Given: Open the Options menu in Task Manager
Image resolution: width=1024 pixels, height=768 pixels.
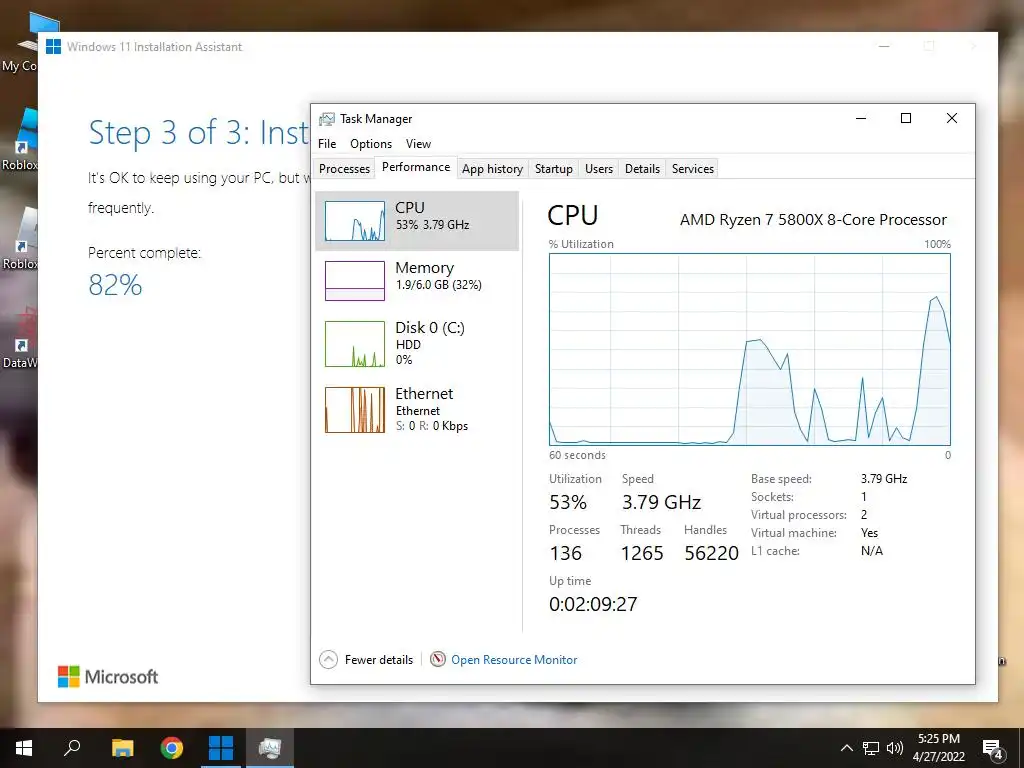Looking at the screenshot, I should point(371,144).
